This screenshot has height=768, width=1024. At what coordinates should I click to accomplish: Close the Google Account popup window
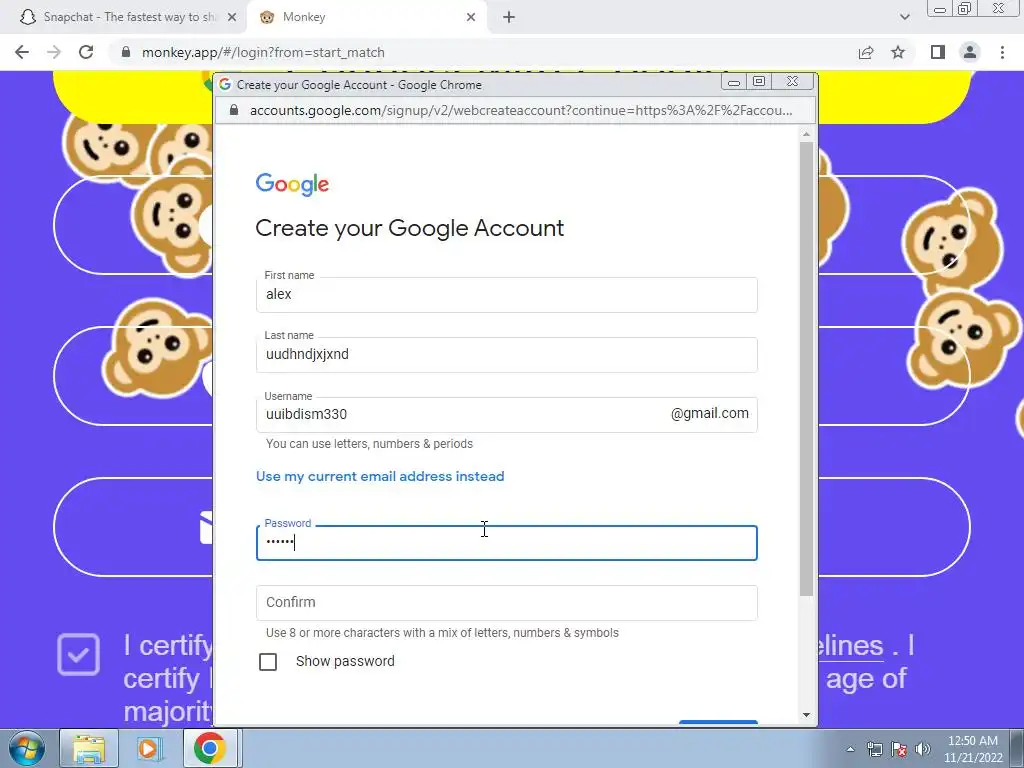click(x=793, y=82)
